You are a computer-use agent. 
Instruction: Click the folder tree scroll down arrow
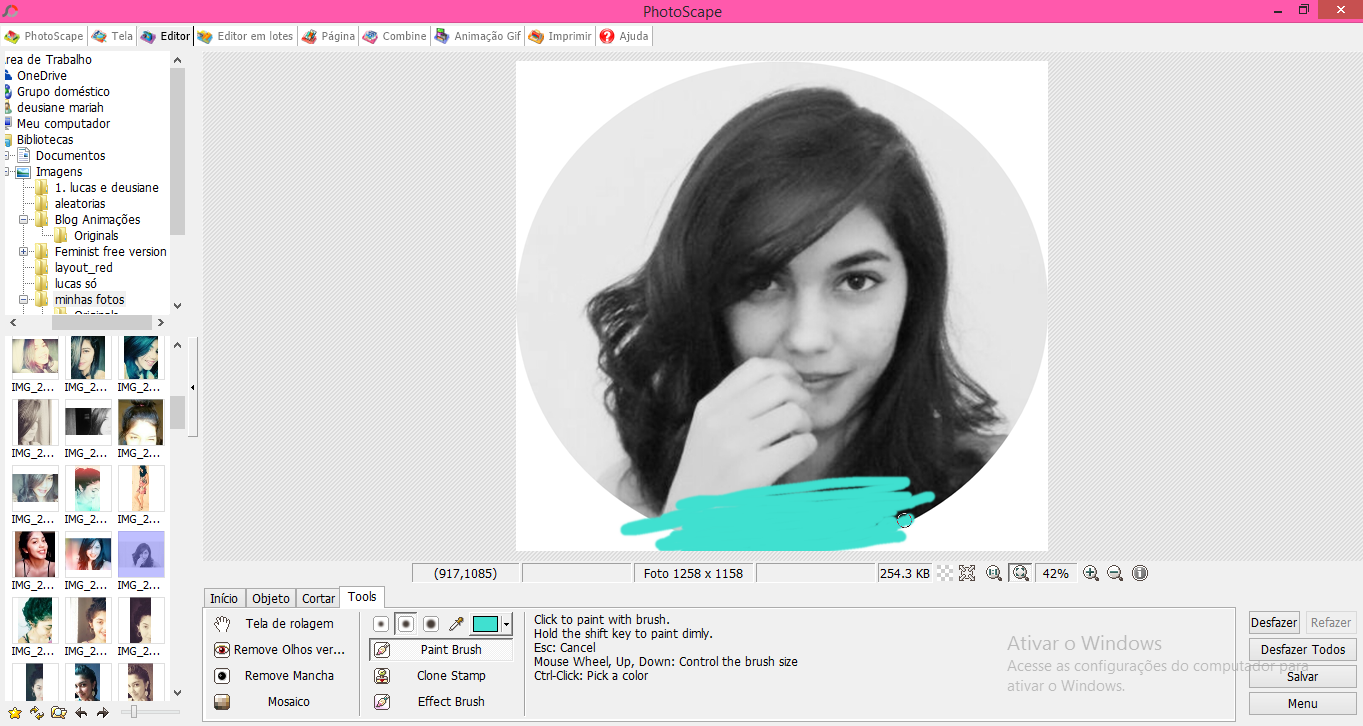[x=178, y=306]
